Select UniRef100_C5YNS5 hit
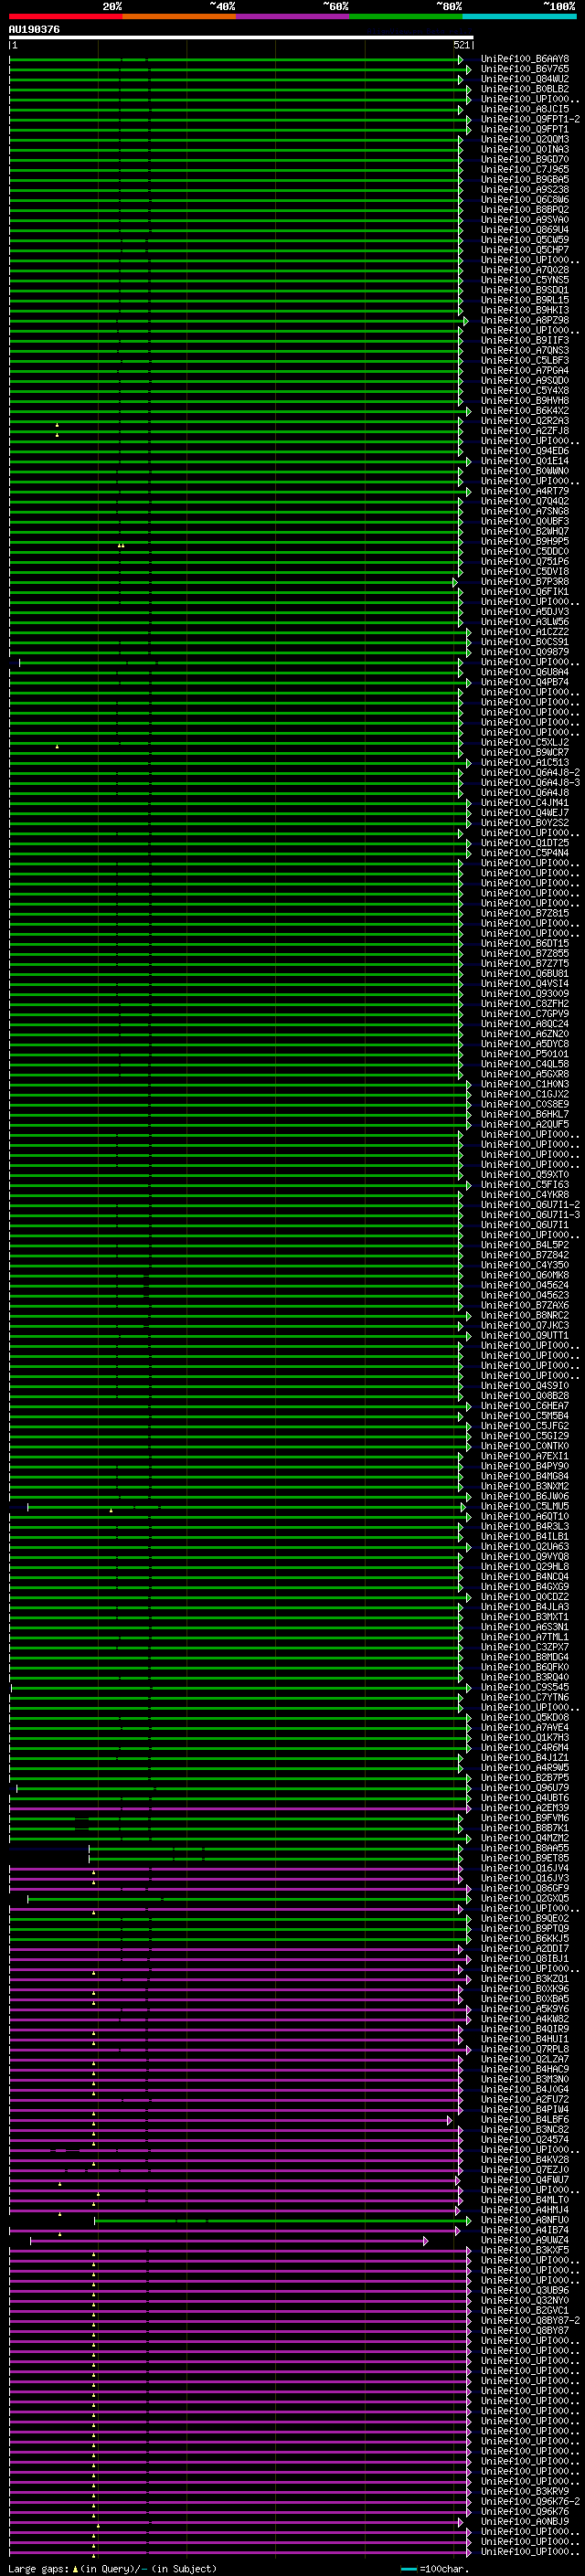585x2576 pixels. click(x=525, y=280)
